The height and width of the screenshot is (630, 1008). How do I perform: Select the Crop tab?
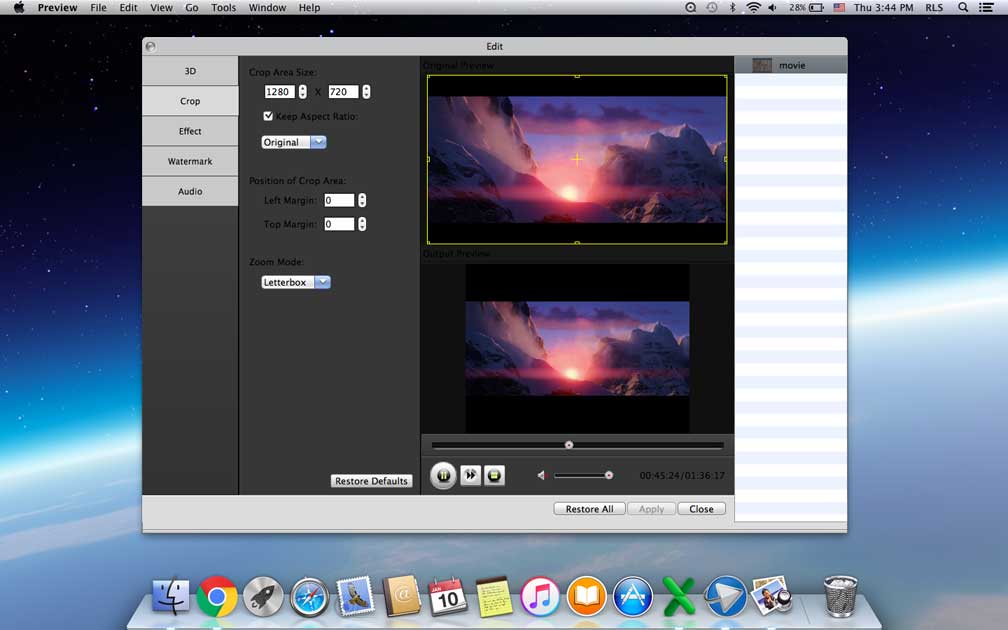pyautogui.click(x=190, y=101)
